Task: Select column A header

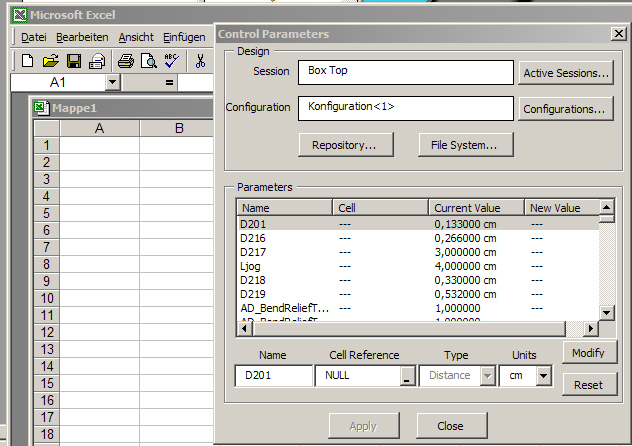Action: point(100,128)
